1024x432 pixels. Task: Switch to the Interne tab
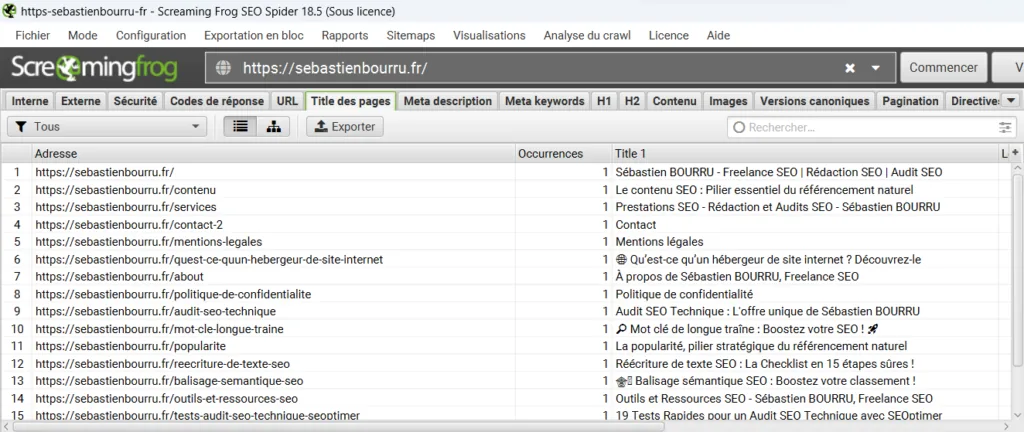[30, 101]
